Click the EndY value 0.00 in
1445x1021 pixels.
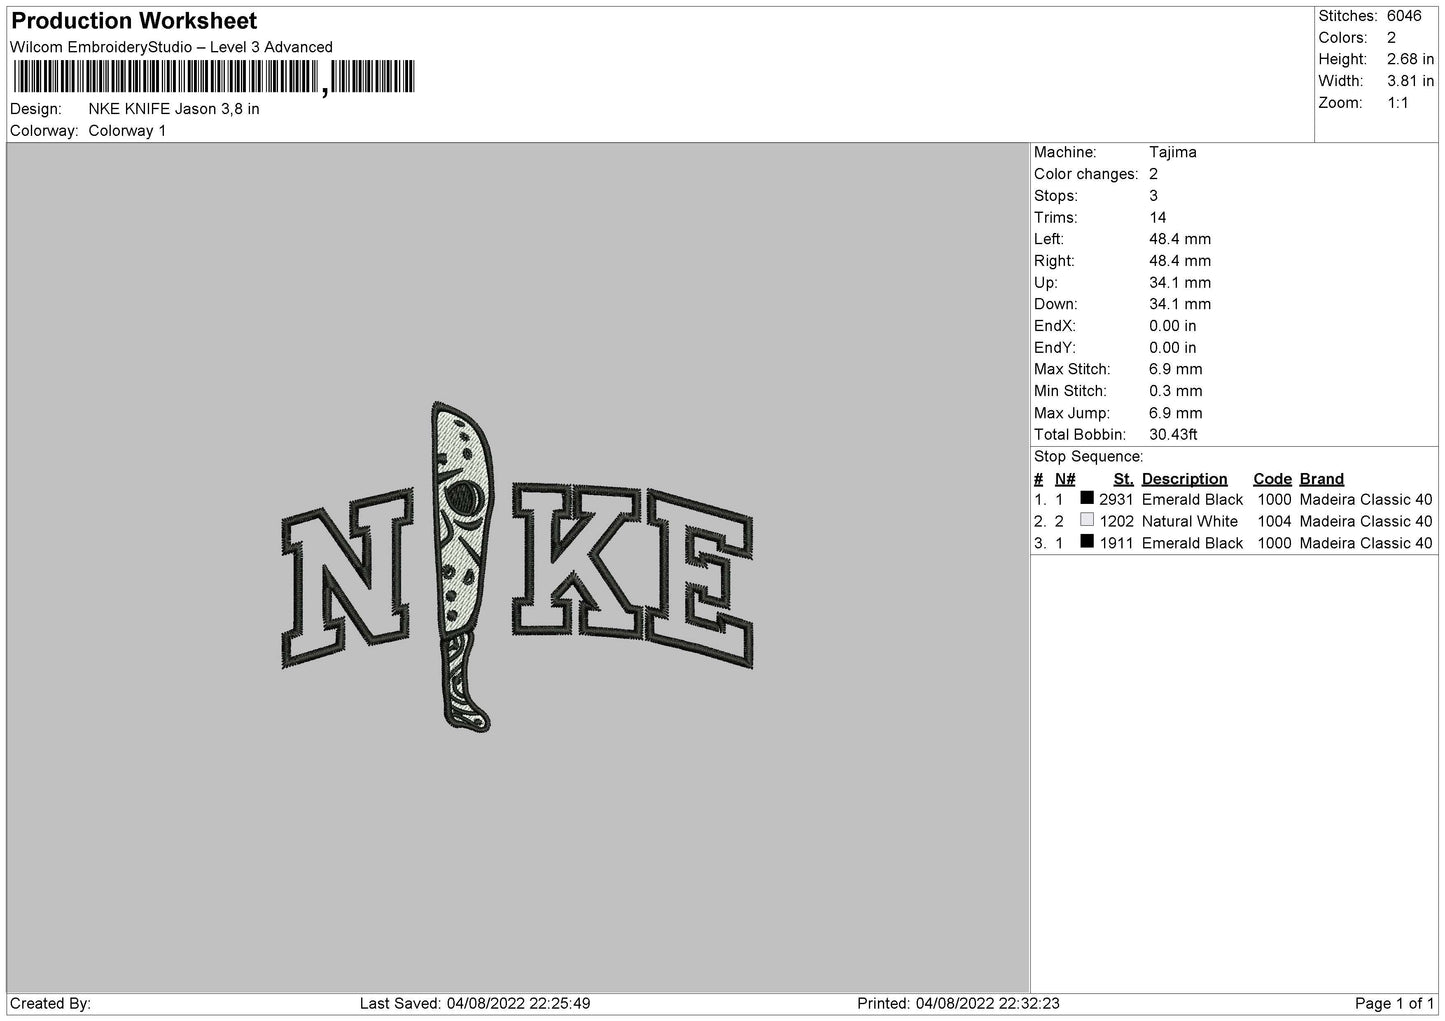(1173, 348)
